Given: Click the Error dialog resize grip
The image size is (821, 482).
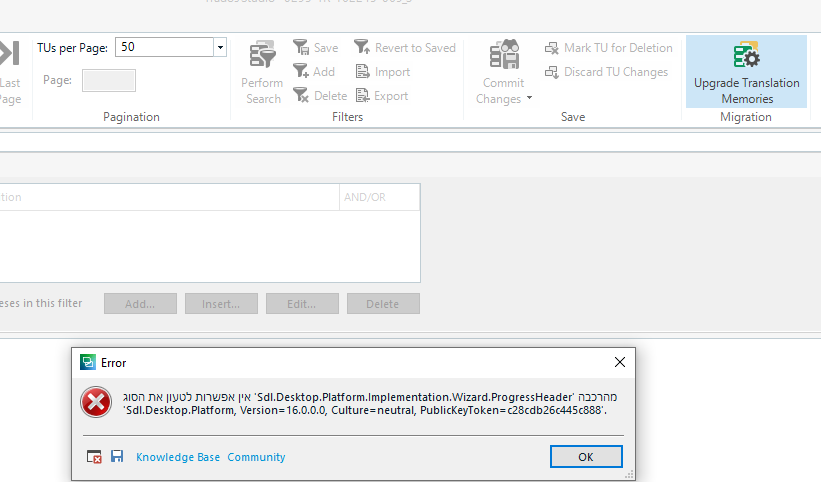Looking at the screenshot, I should 629,475.
